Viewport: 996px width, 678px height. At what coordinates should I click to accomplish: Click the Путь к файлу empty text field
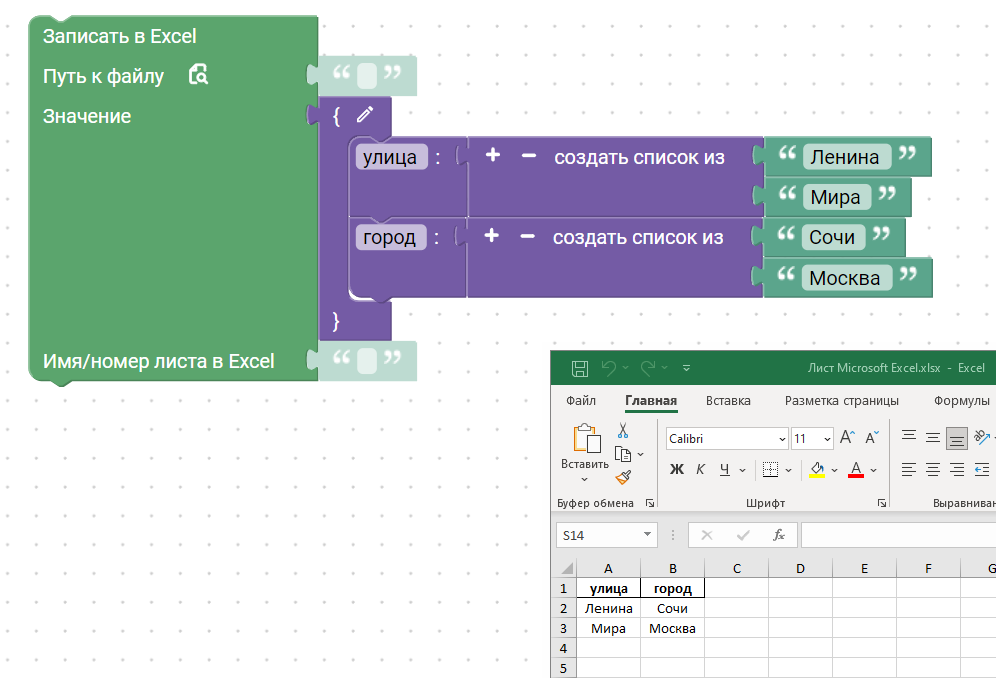coord(367,76)
